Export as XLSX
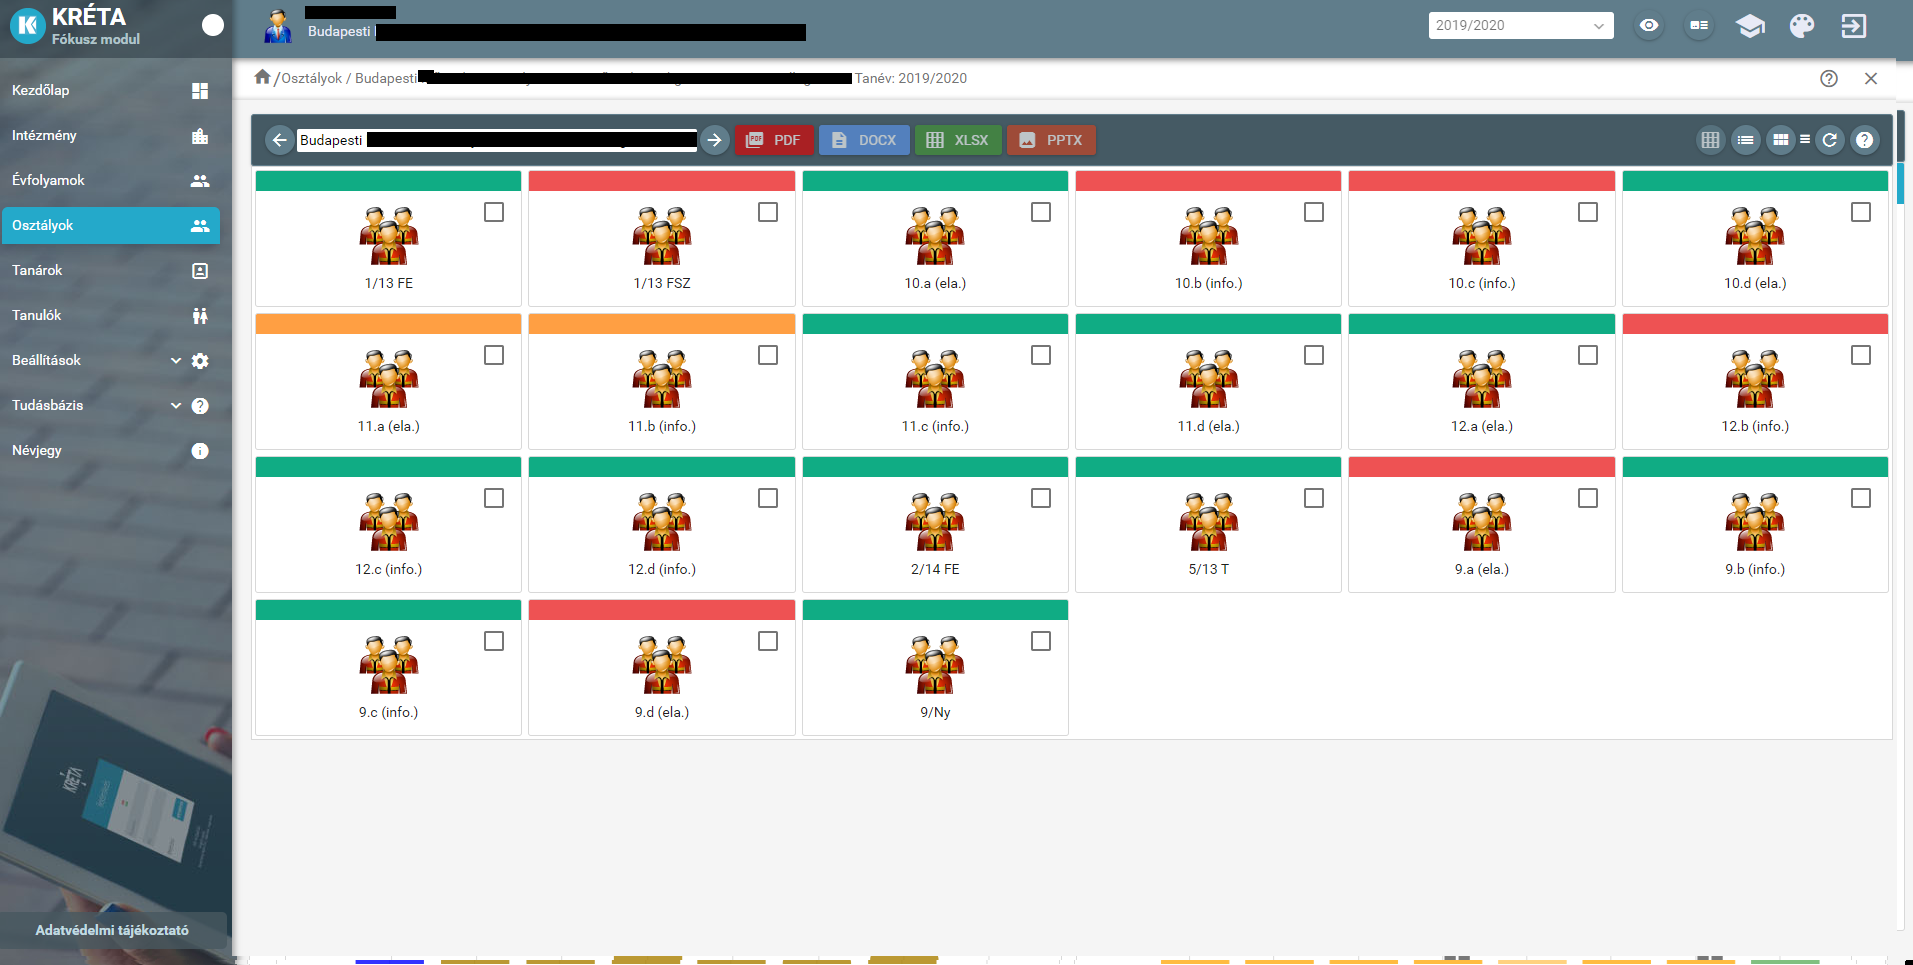The image size is (1913, 965). [958, 140]
